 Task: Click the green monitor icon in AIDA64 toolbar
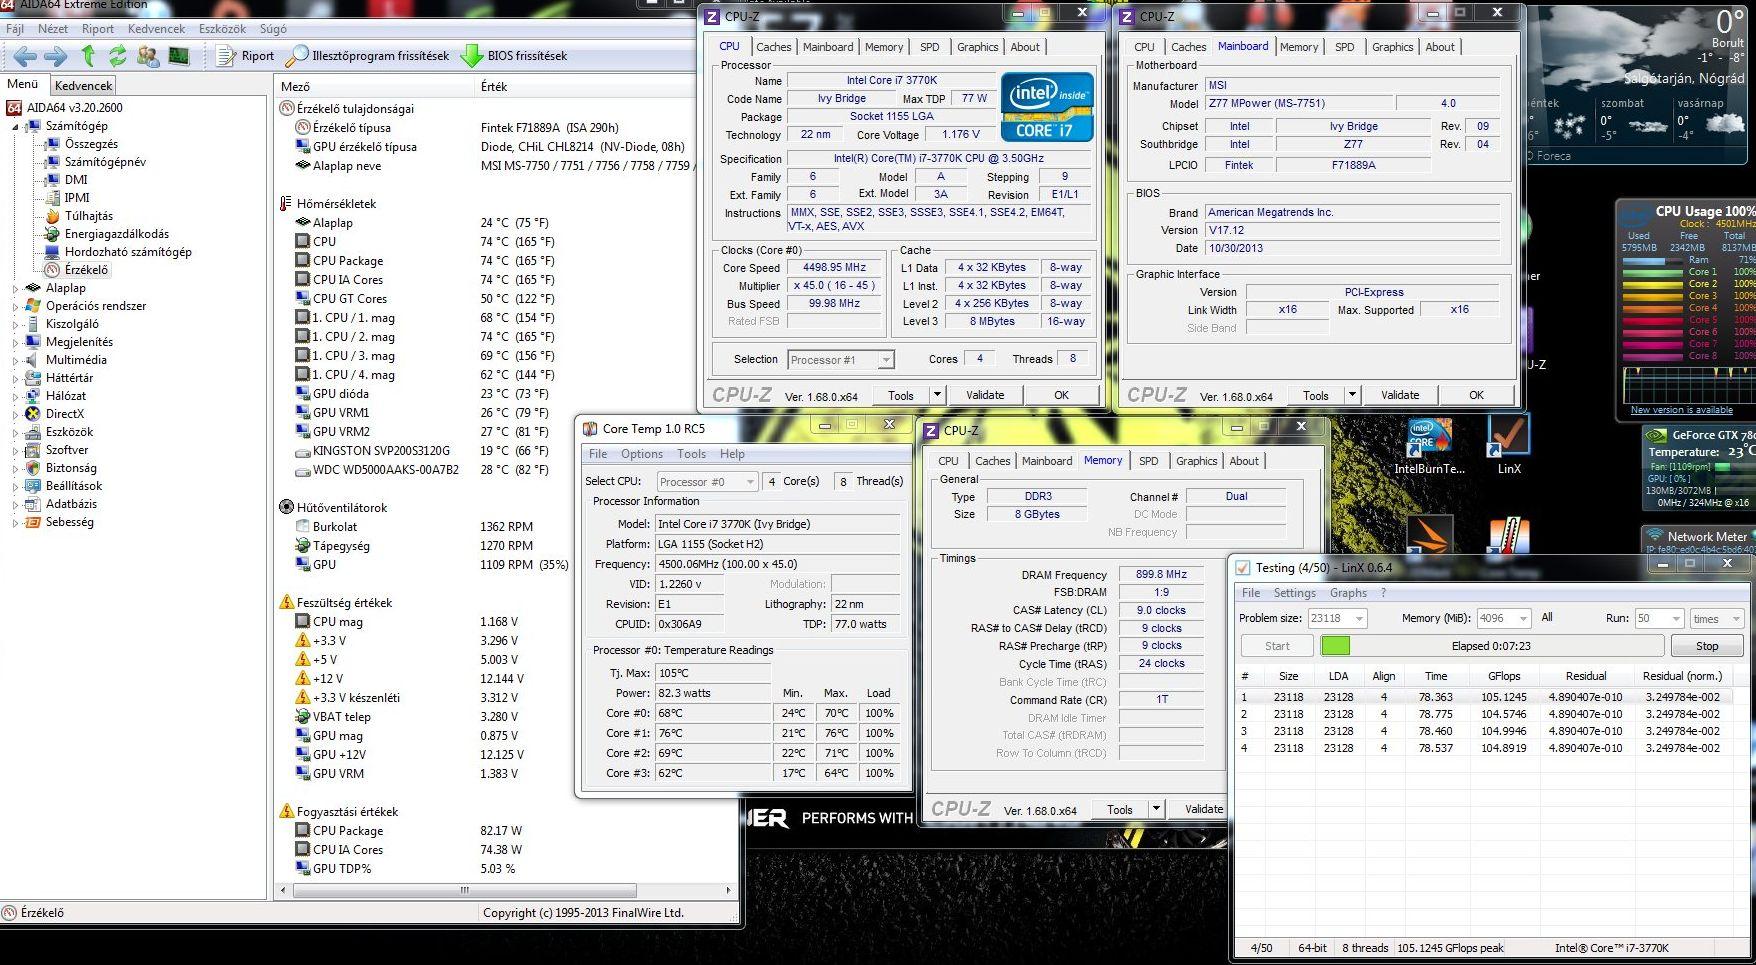pos(179,56)
